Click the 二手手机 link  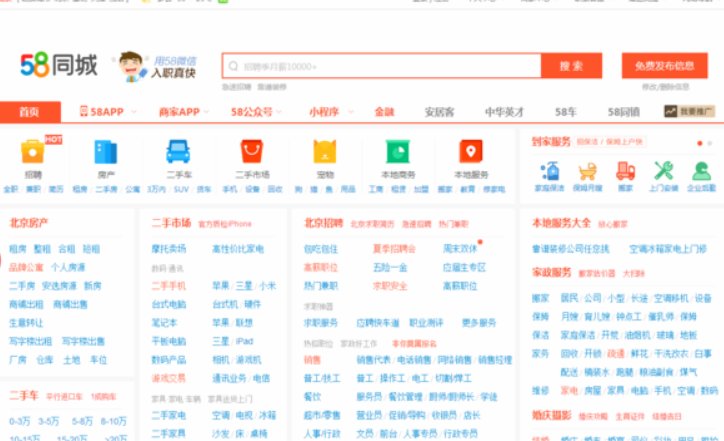169,286
